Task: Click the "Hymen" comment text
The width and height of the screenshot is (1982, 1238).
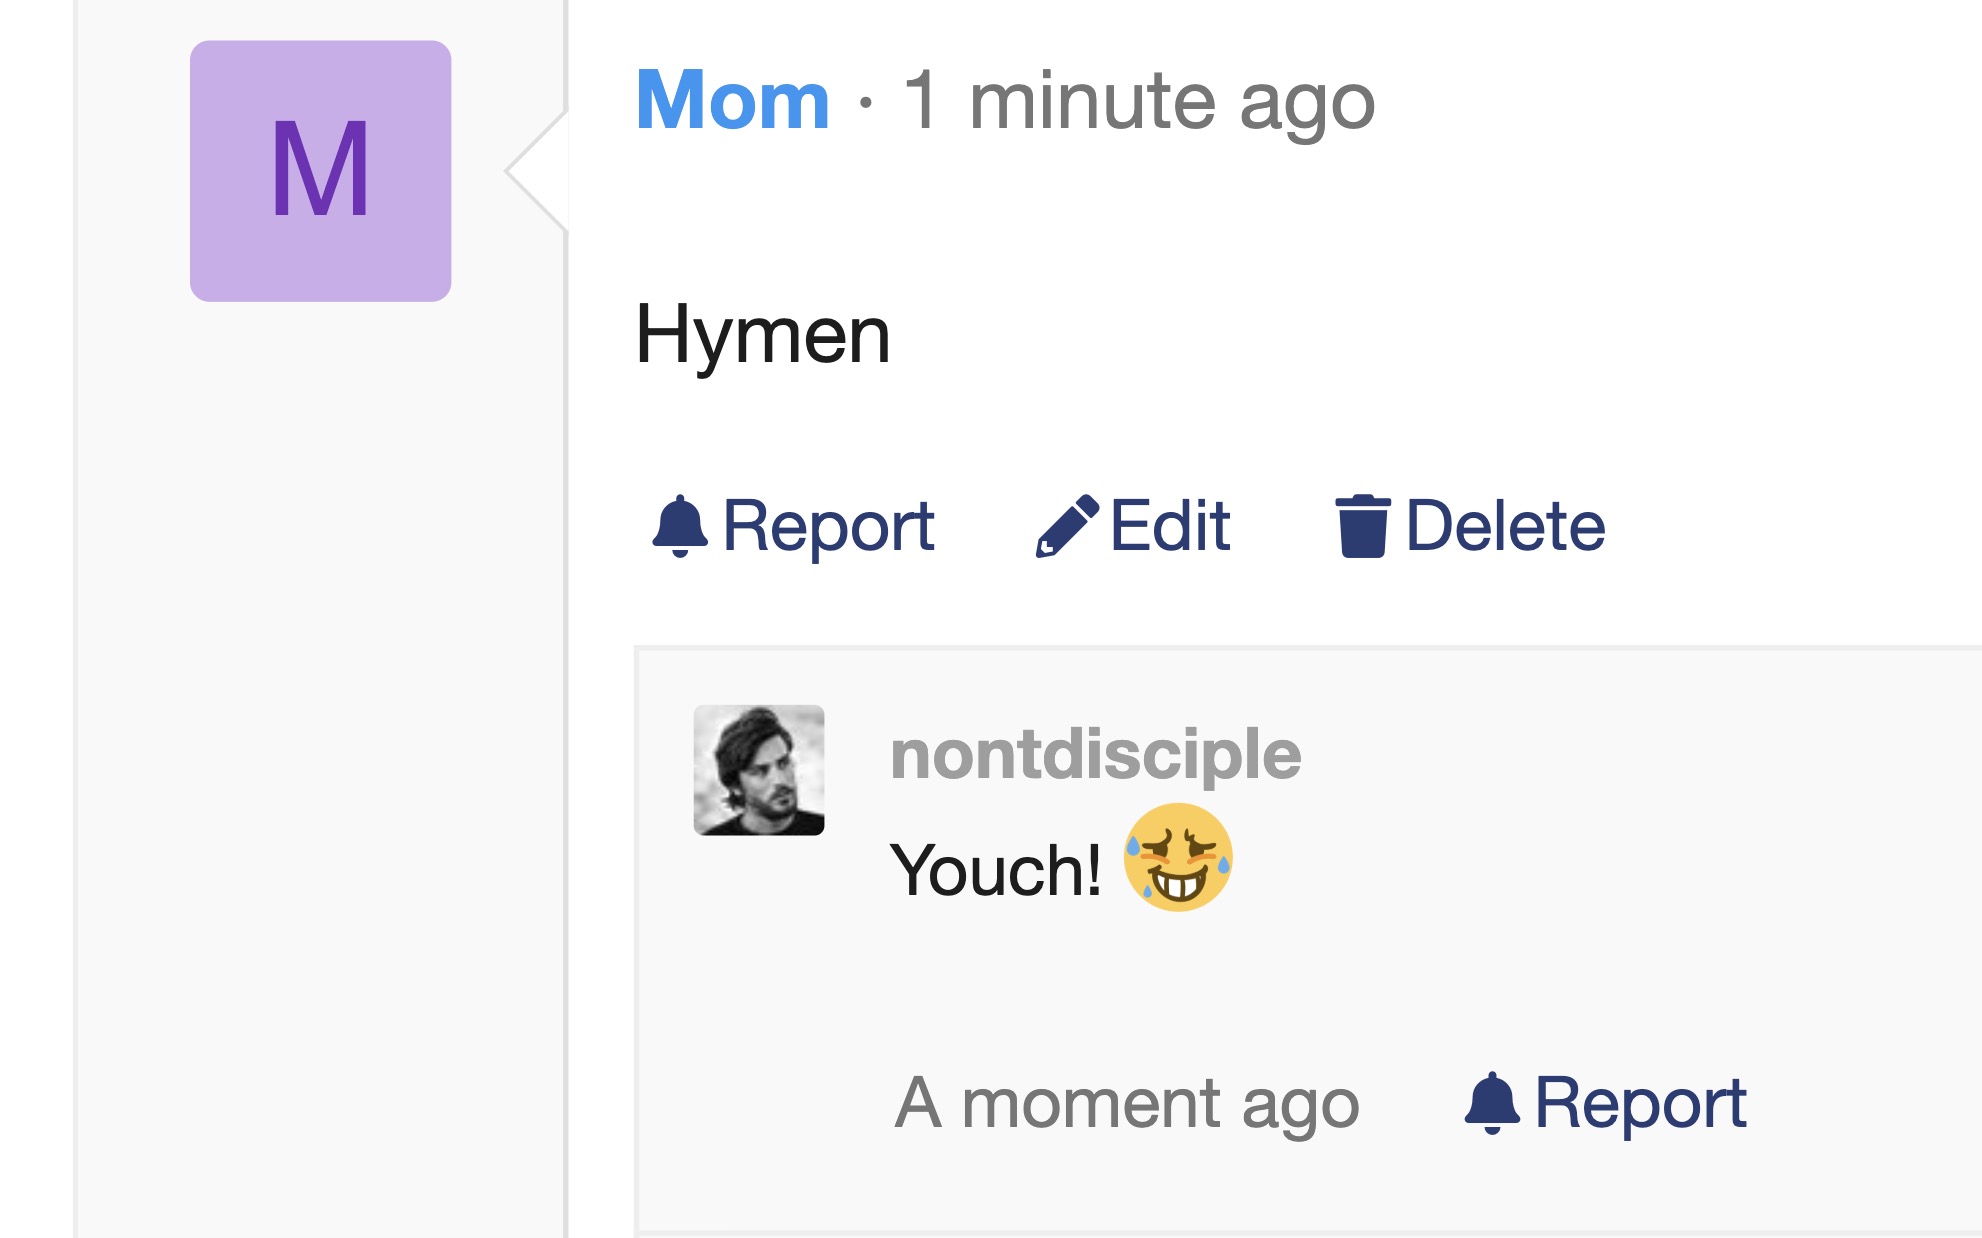Action: (762, 335)
